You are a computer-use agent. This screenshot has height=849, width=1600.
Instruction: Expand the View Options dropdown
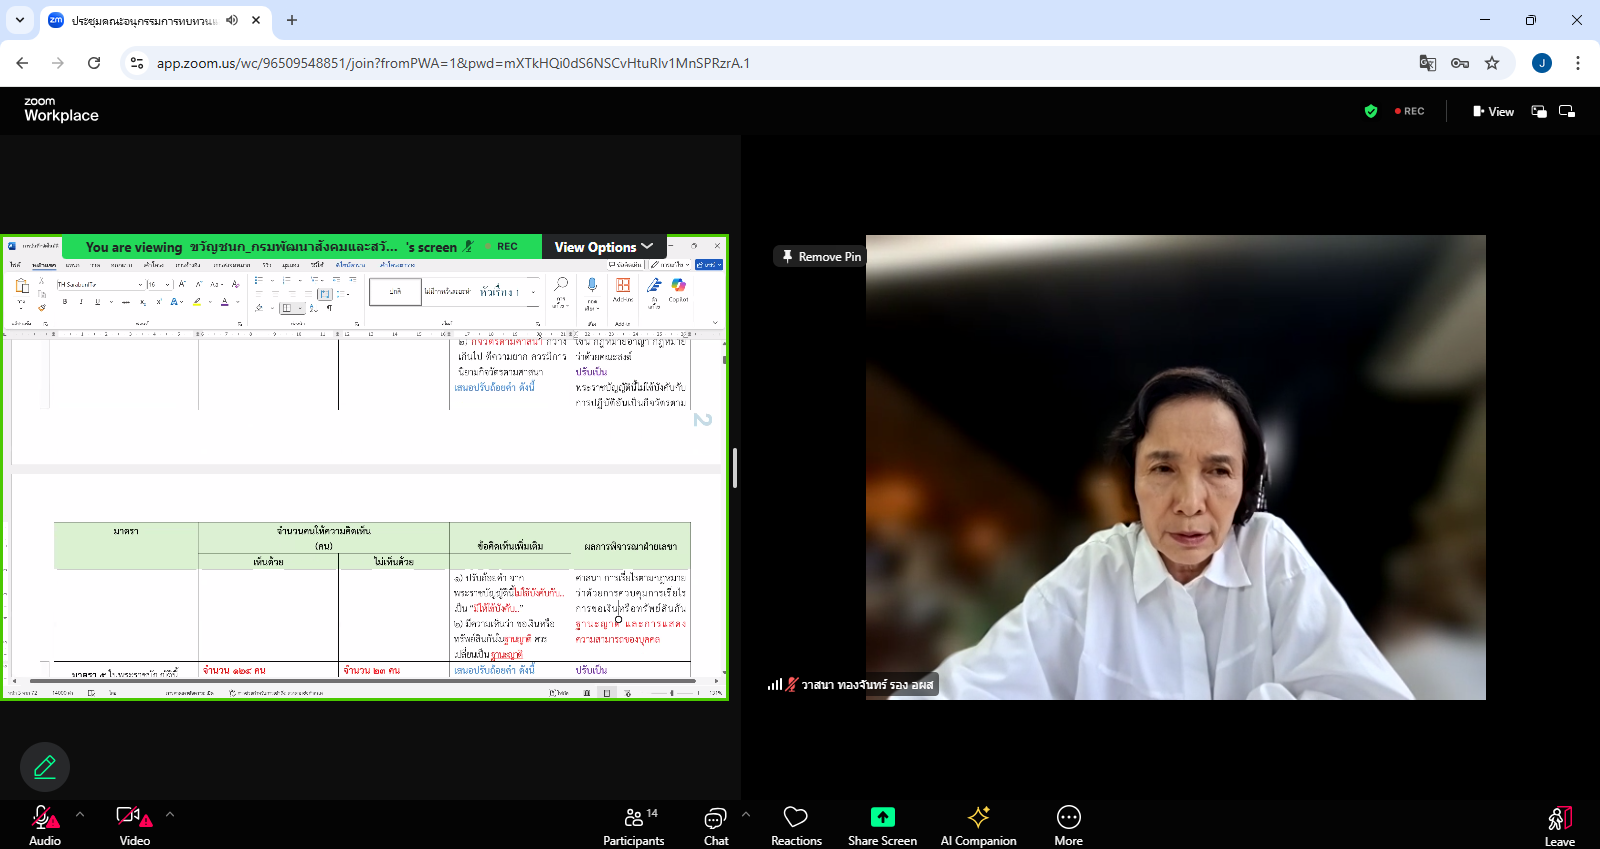(x=604, y=247)
